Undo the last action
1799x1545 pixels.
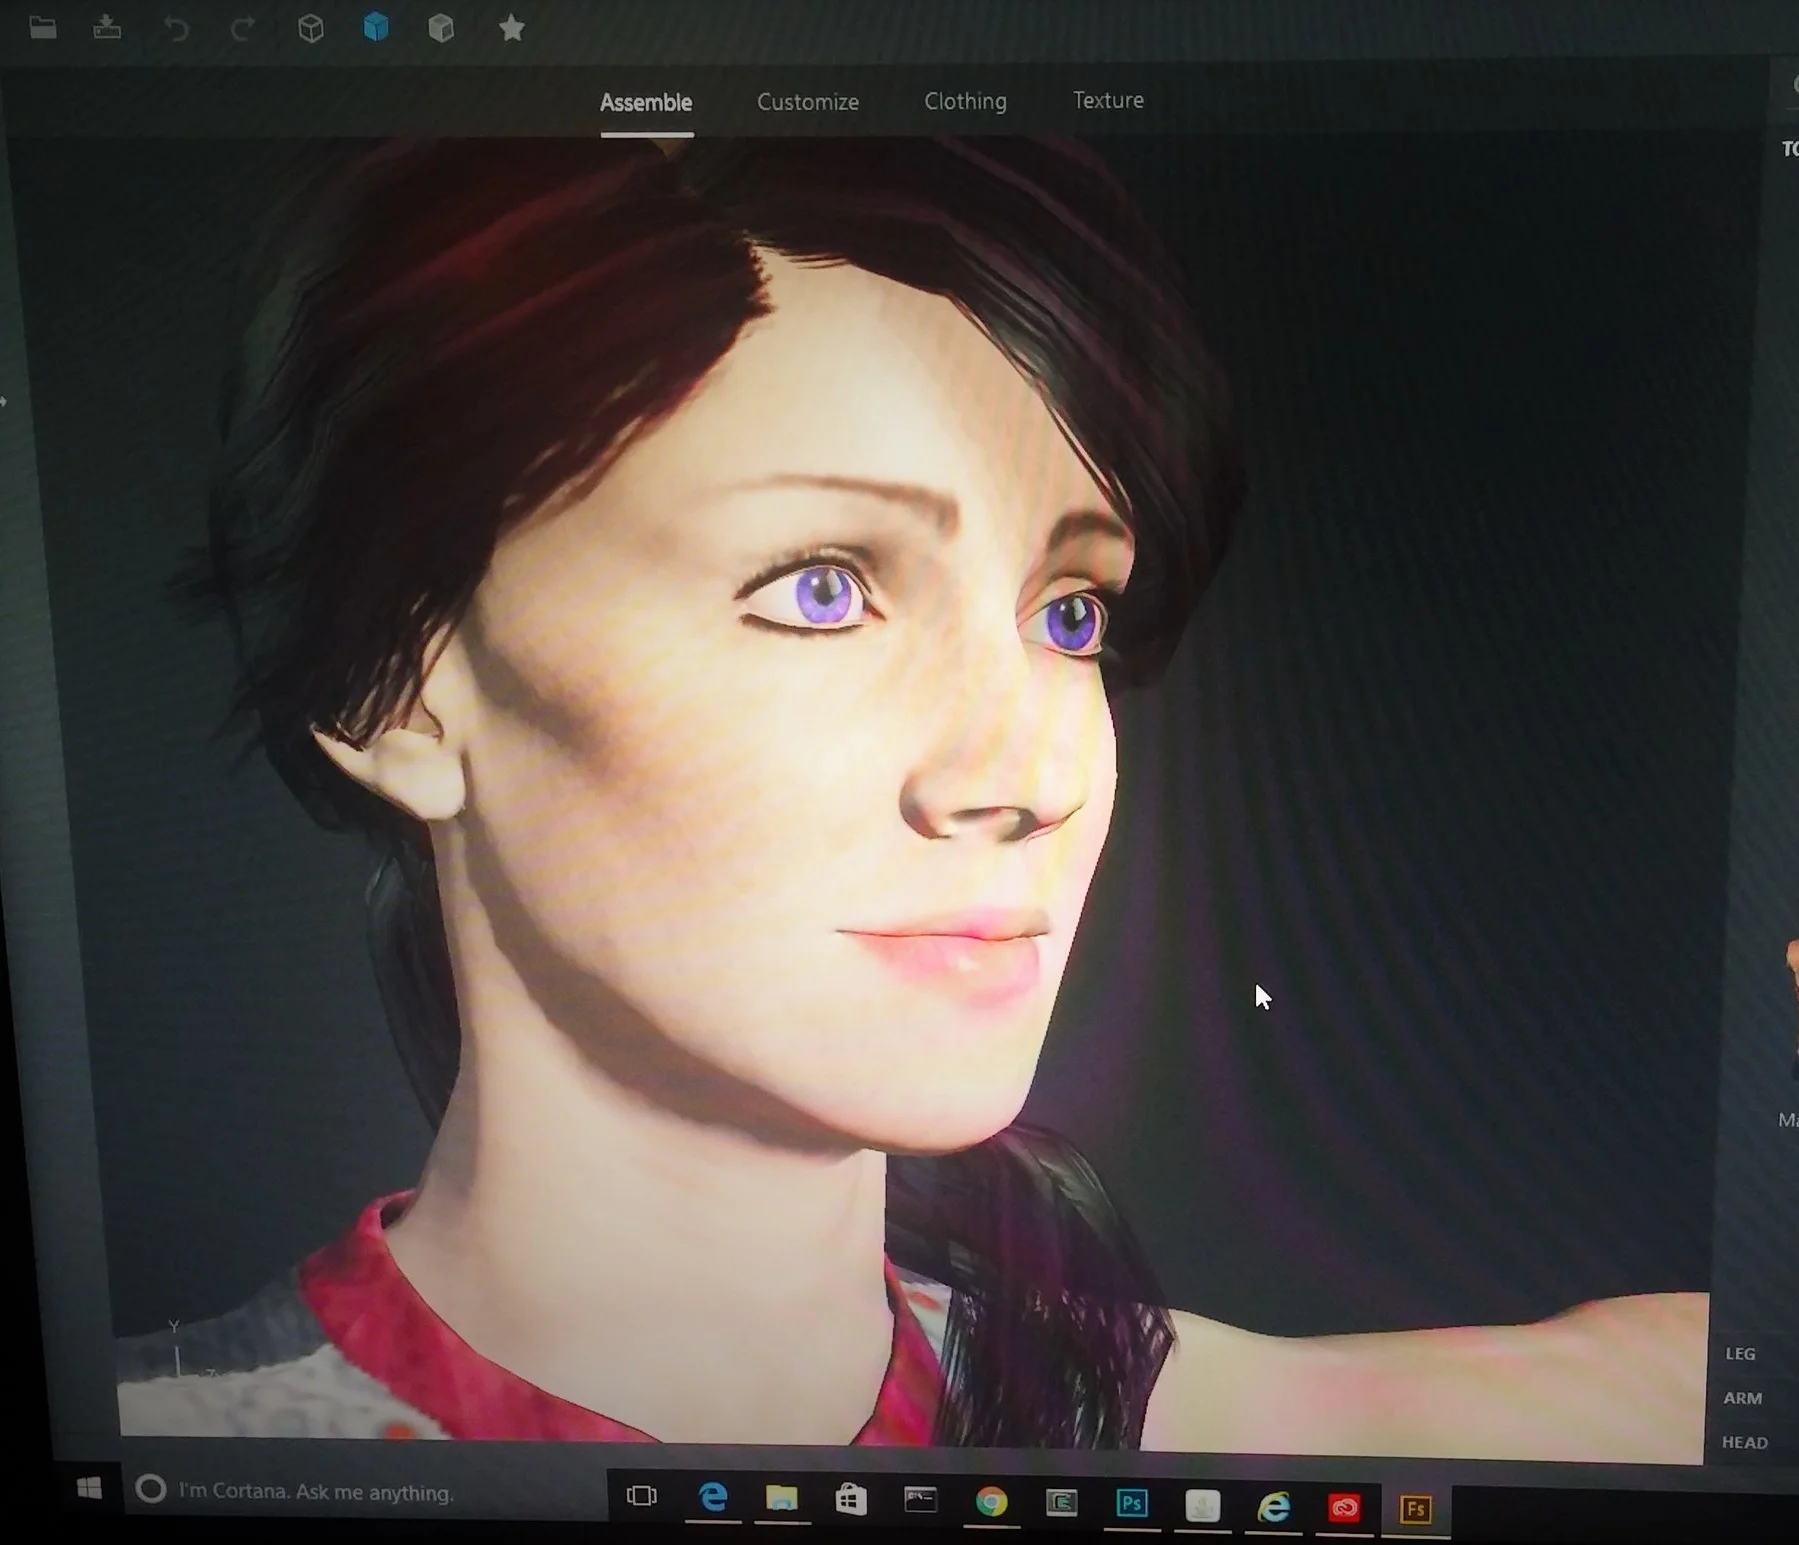click(x=176, y=29)
